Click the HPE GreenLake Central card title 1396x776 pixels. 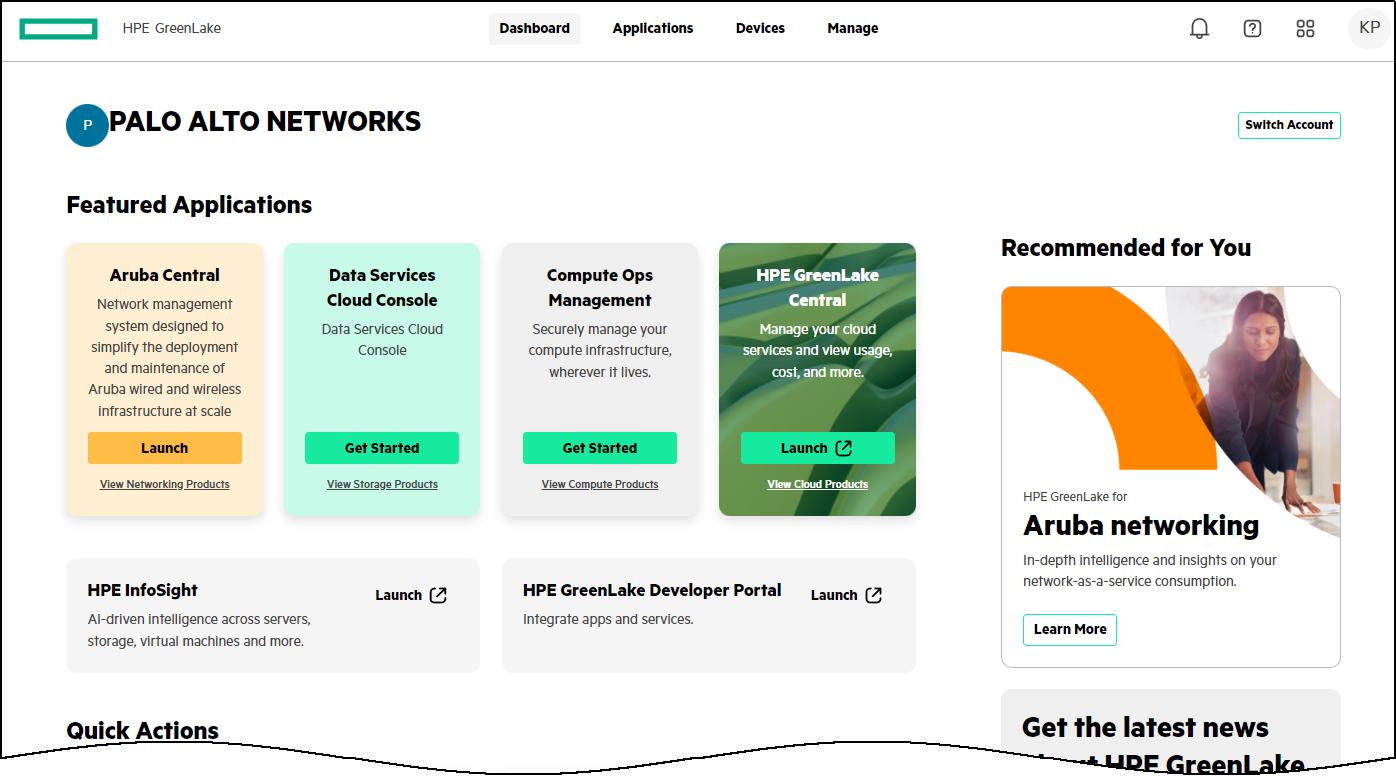click(x=818, y=287)
